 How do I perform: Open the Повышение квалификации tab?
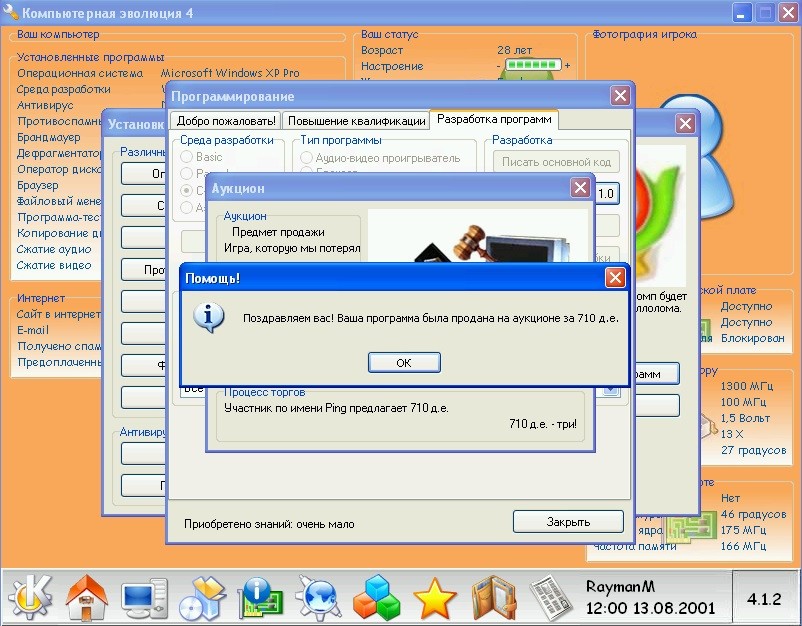pyautogui.click(x=357, y=121)
